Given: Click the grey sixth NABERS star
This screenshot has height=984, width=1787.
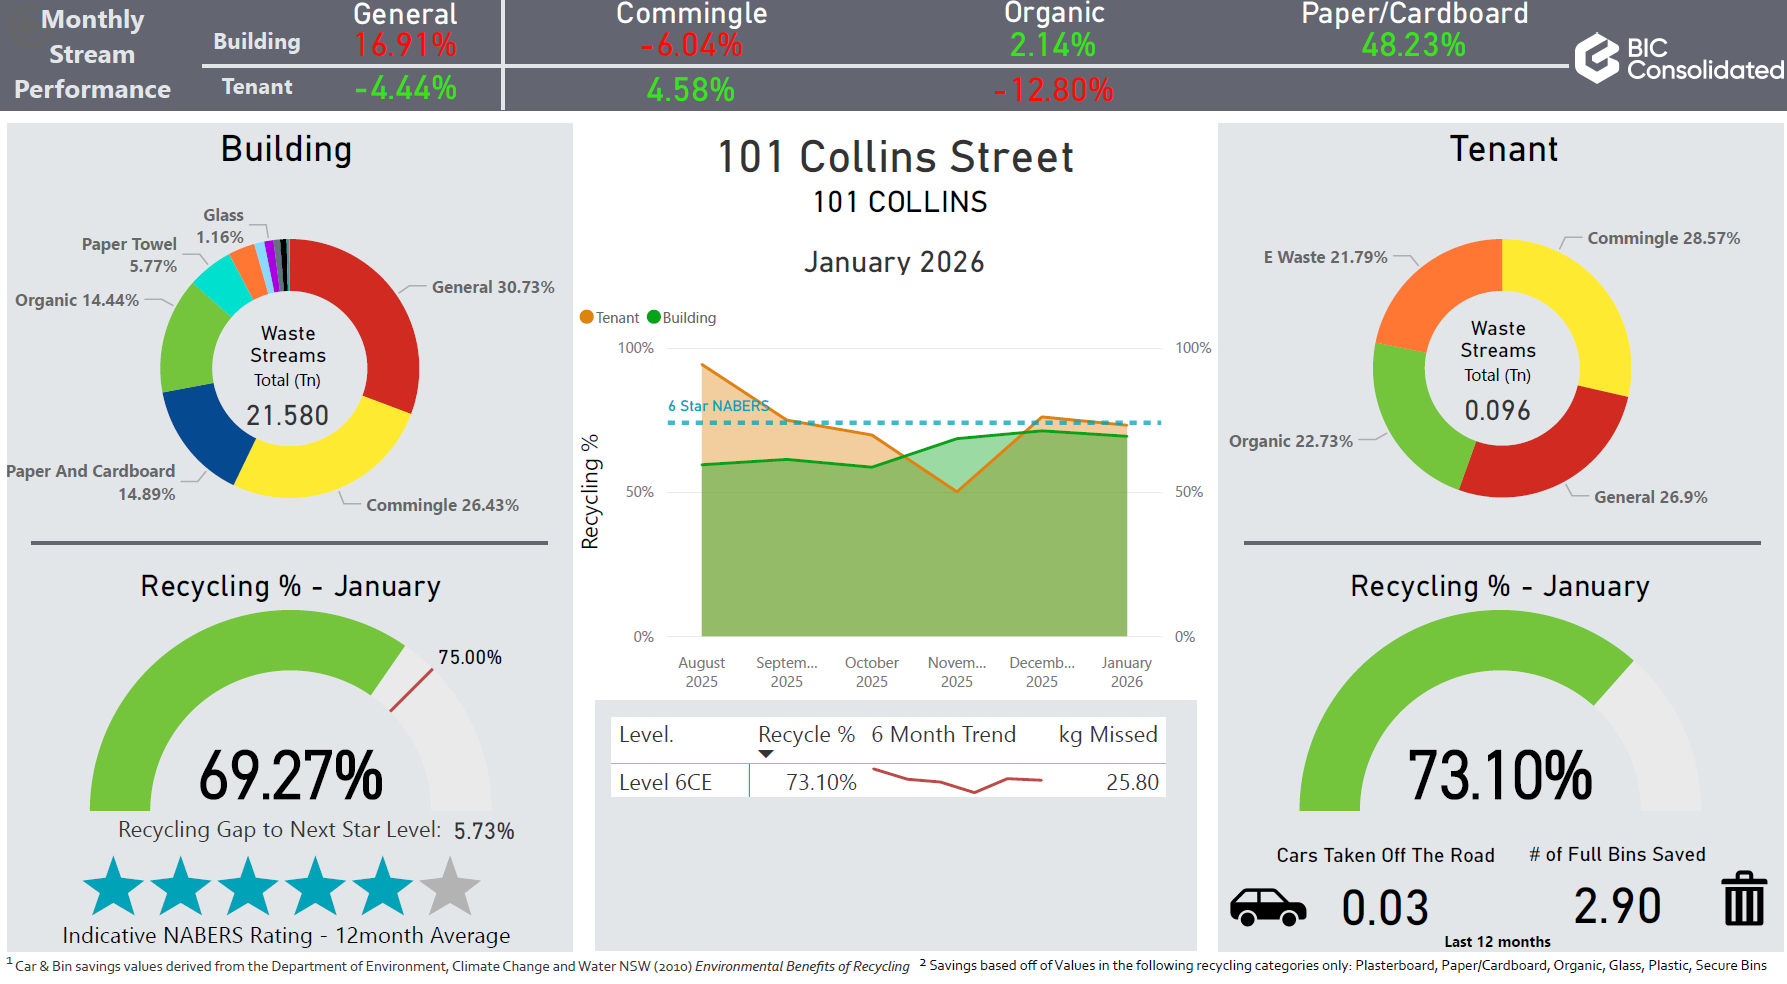Looking at the screenshot, I should coord(450,888).
